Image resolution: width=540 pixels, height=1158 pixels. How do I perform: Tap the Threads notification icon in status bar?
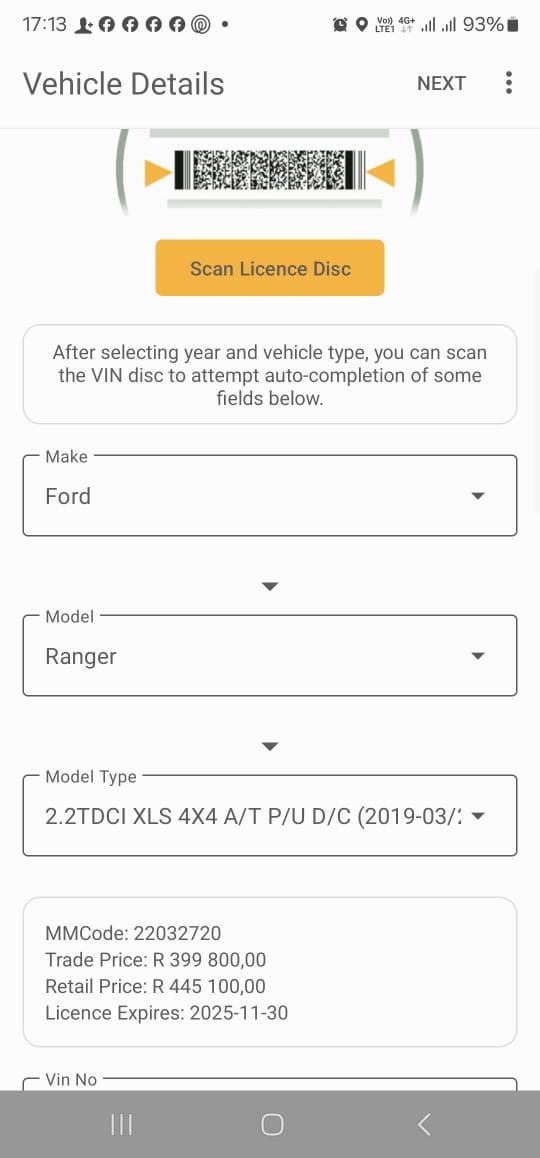pyautogui.click(x=199, y=25)
